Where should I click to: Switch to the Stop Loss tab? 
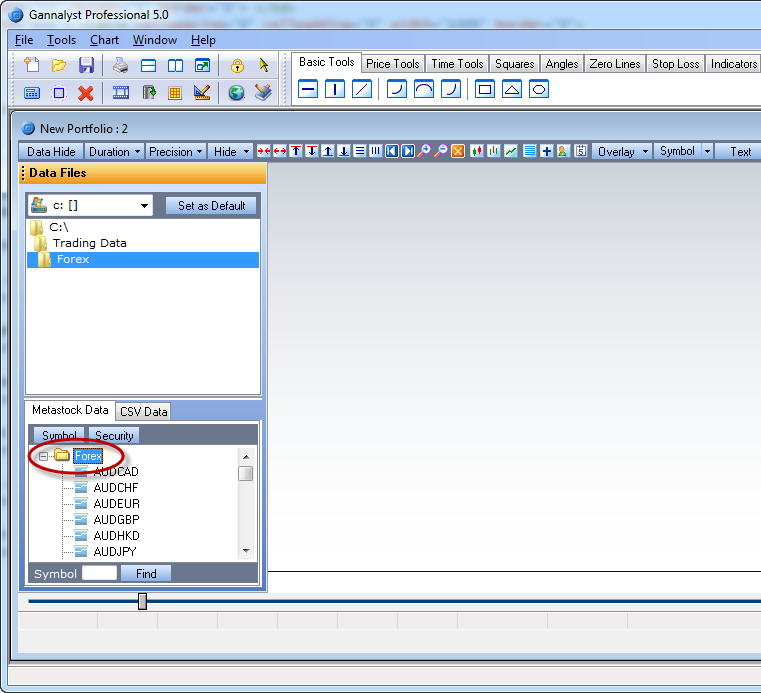click(x=676, y=64)
